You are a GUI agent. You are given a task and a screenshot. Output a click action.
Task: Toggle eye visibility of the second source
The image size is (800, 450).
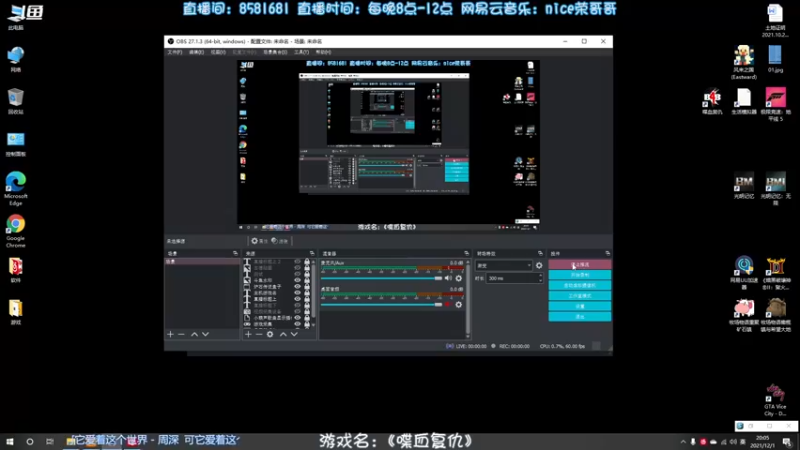click(297, 268)
